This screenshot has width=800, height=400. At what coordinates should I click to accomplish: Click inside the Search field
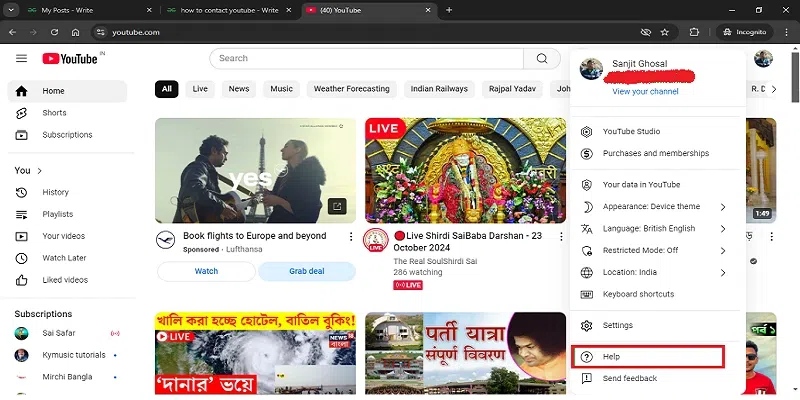tap(366, 58)
